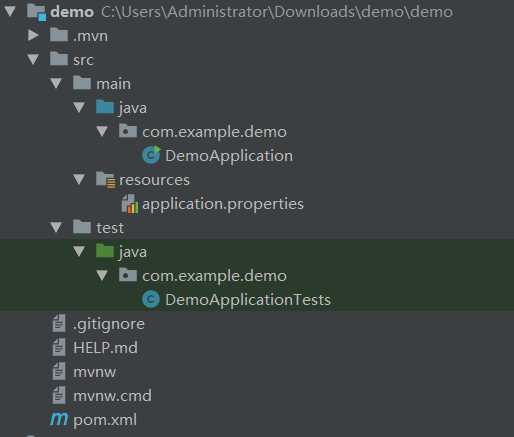This screenshot has width=514, height=437.
Task: Select the src folder name
Action: point(83,60)
